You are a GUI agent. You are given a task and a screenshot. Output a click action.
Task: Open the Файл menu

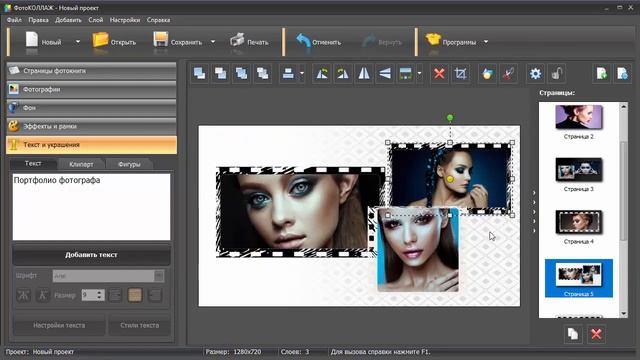point(14,20)
